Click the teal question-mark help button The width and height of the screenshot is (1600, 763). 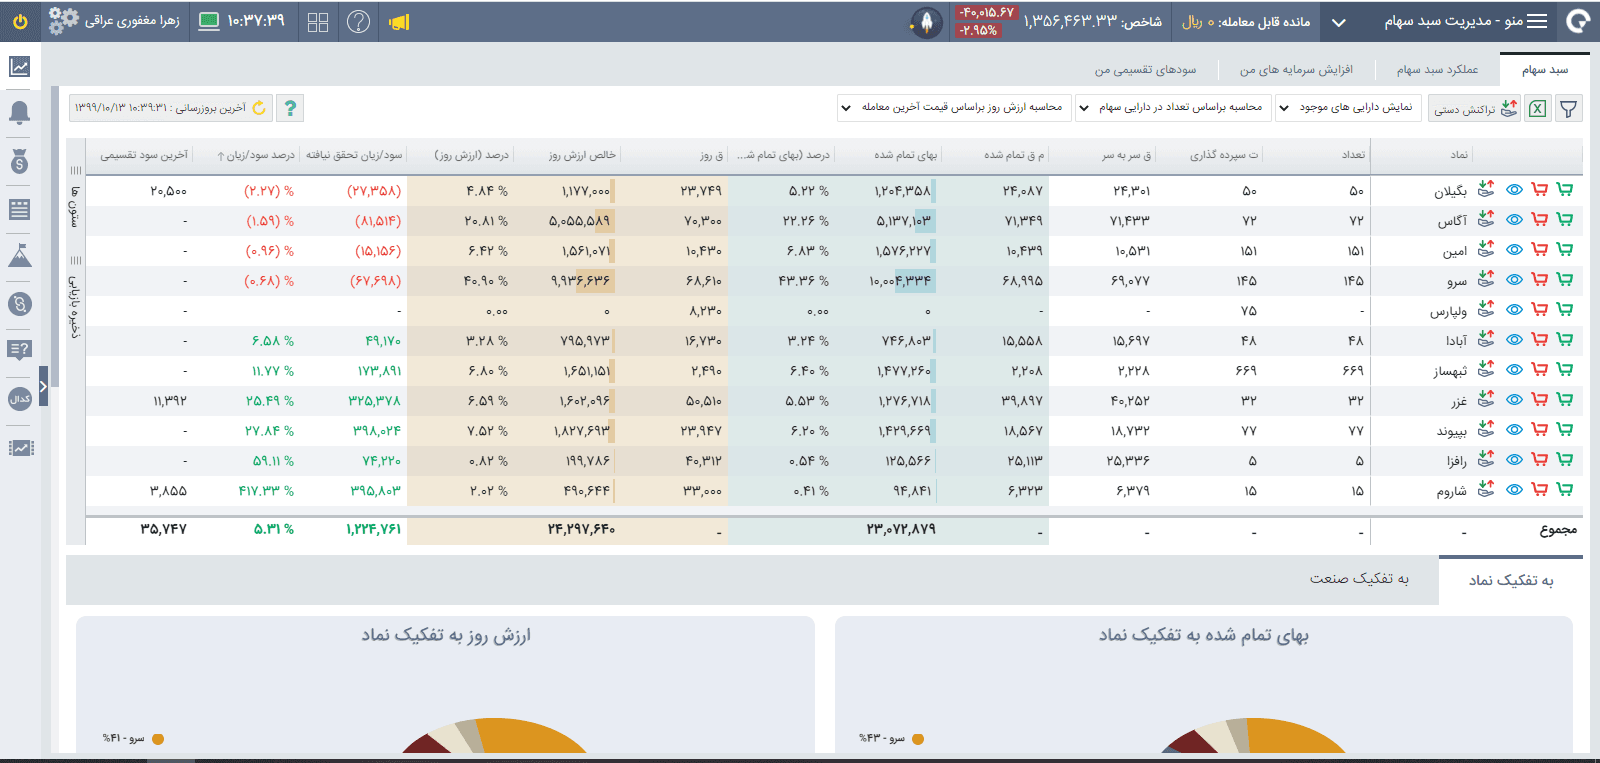(x=290, y=108)
